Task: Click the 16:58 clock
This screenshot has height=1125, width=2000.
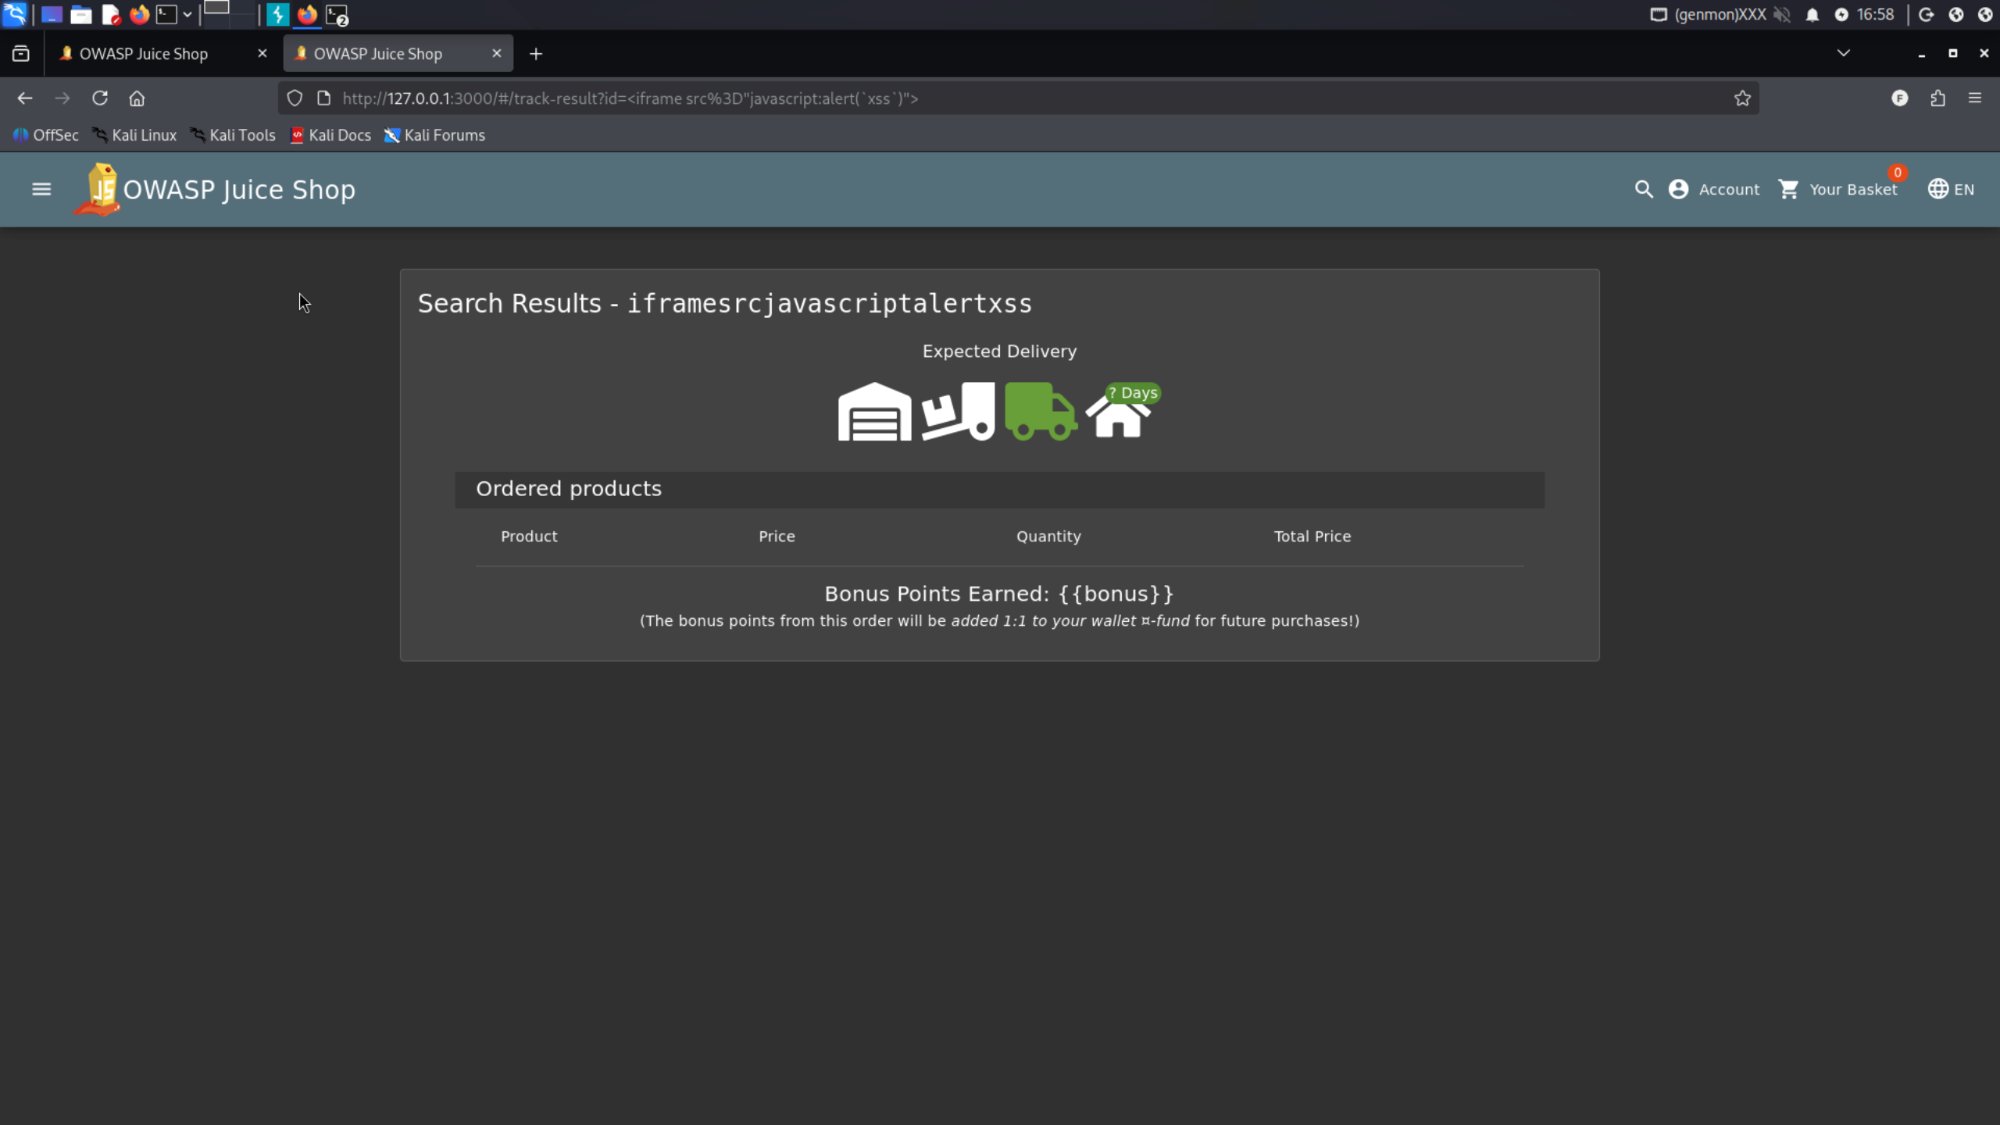Action: tap(1875, 15)
